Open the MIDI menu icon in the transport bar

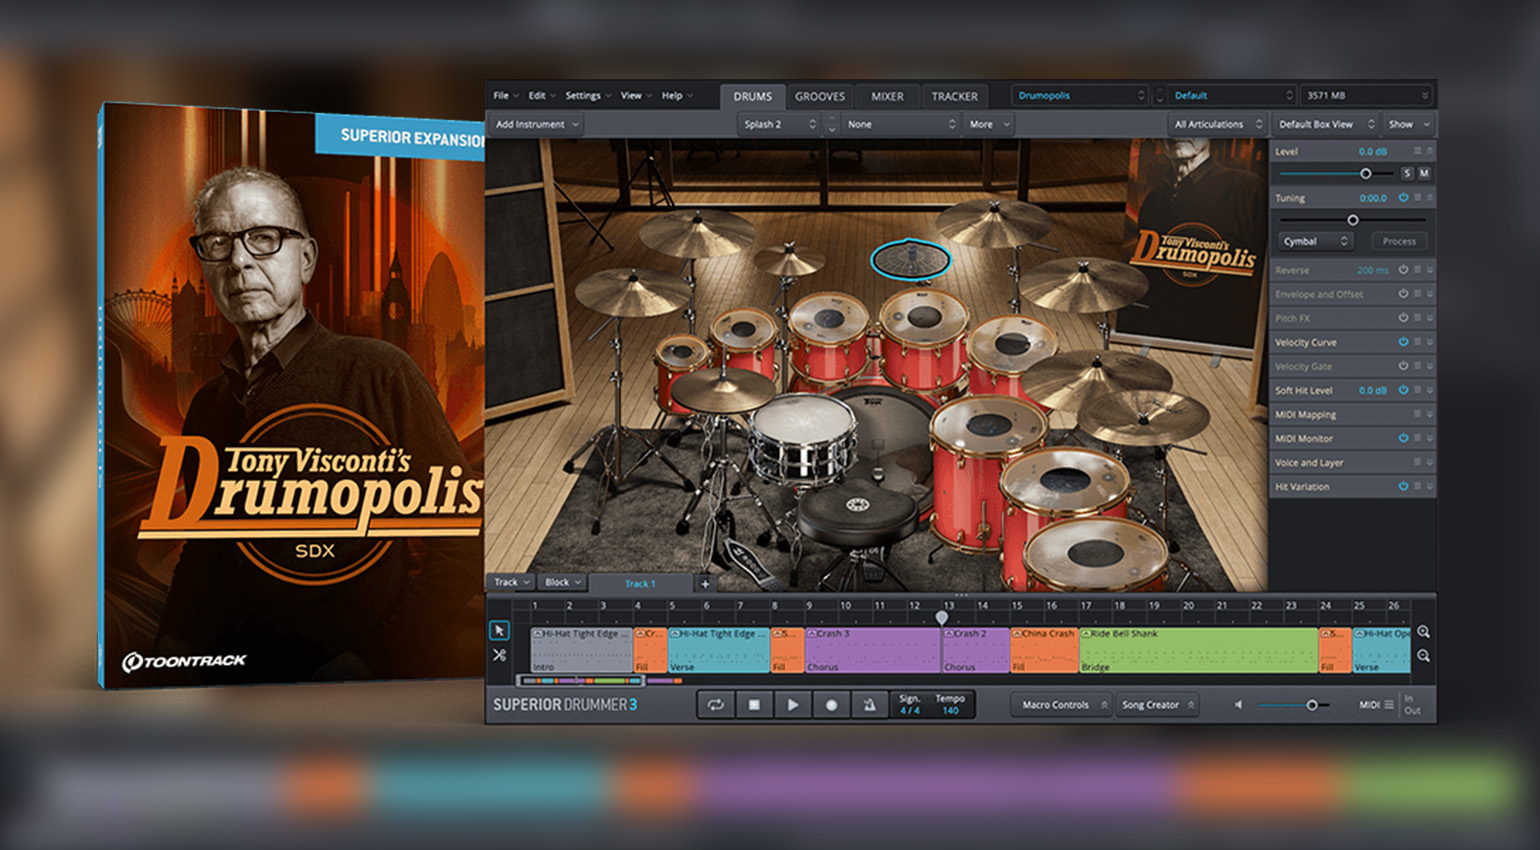(1389, 705)
